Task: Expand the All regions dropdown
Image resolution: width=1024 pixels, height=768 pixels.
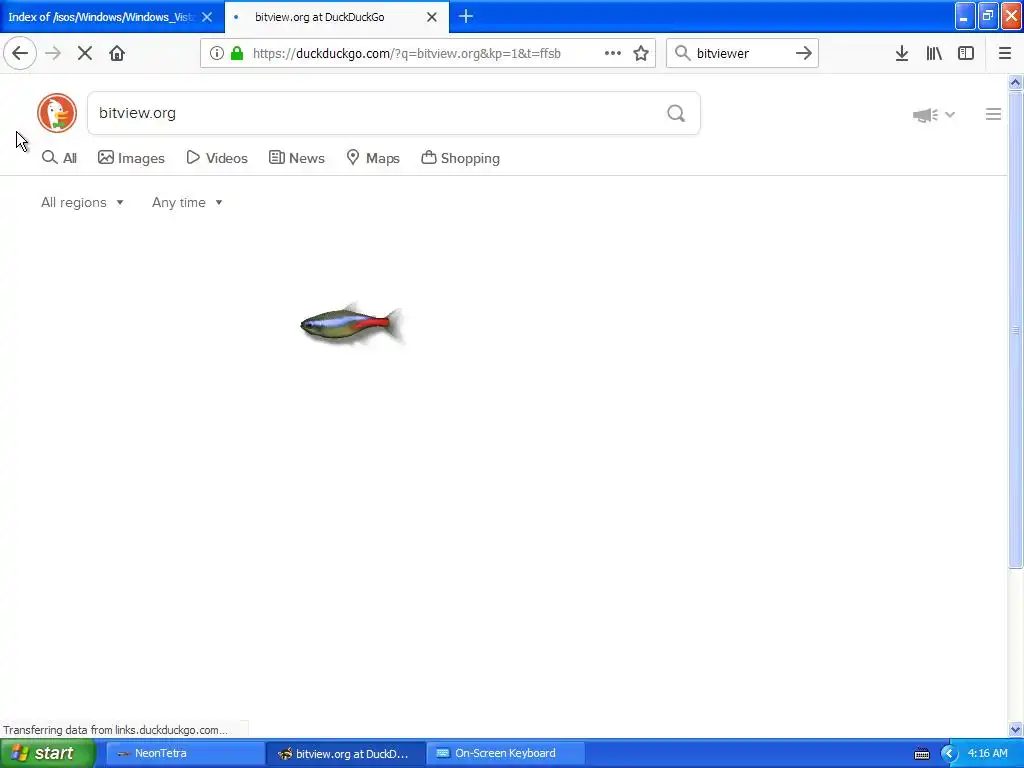Action: pos(82,202)
